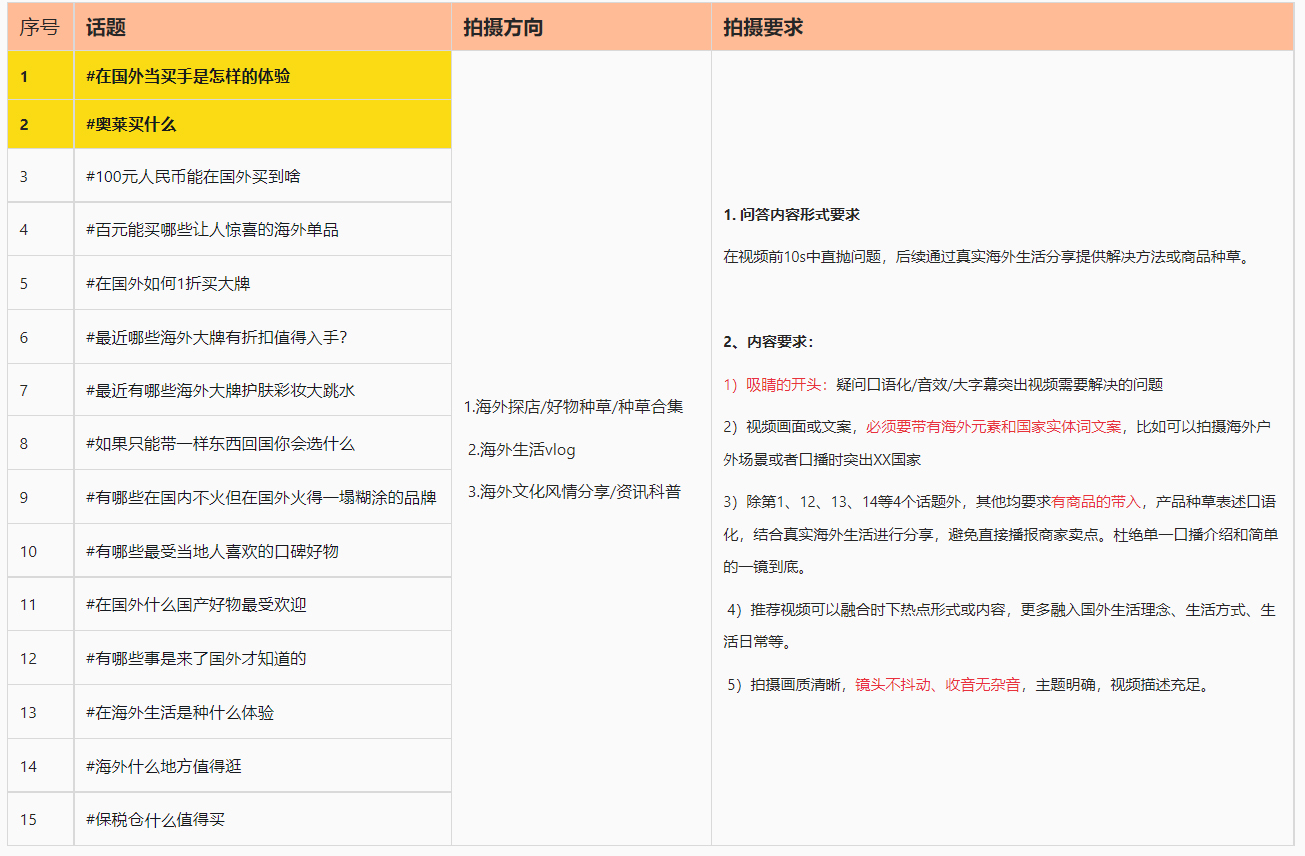Click the 序号 column header cell
The image size is (1305, 856).
(37, 28)
